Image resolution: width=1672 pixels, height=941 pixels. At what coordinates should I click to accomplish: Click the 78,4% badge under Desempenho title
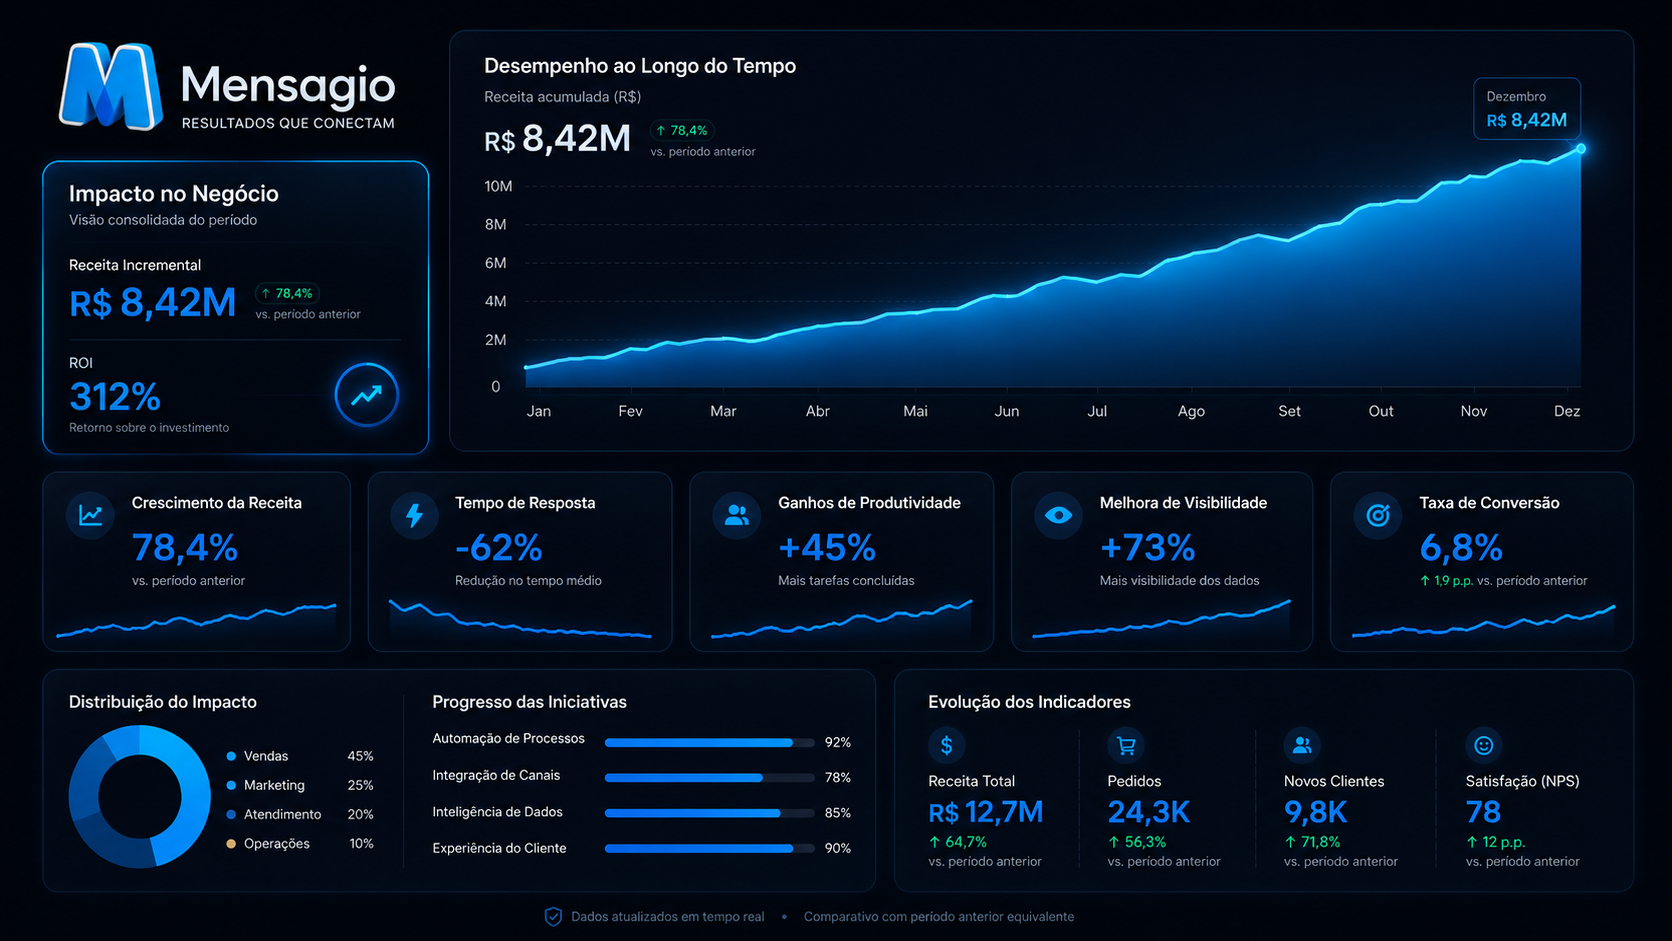682,130
